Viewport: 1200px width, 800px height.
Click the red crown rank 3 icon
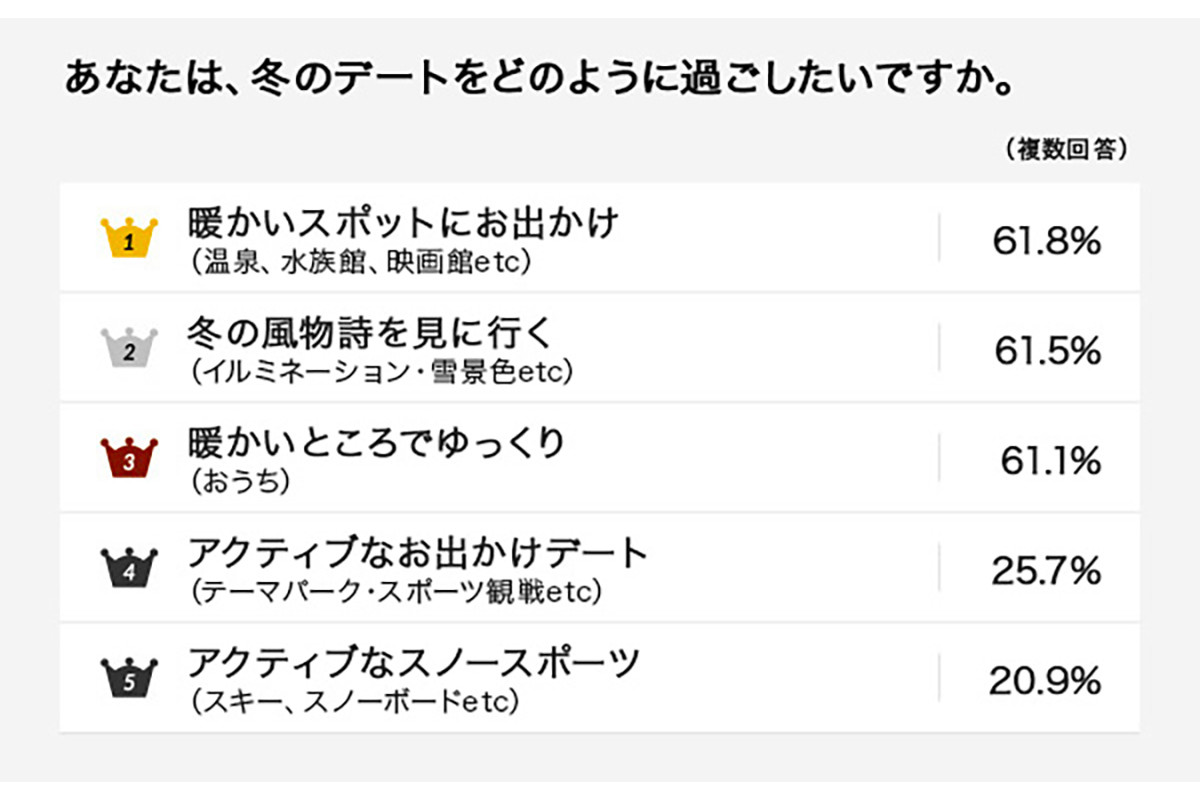point(131,457)
